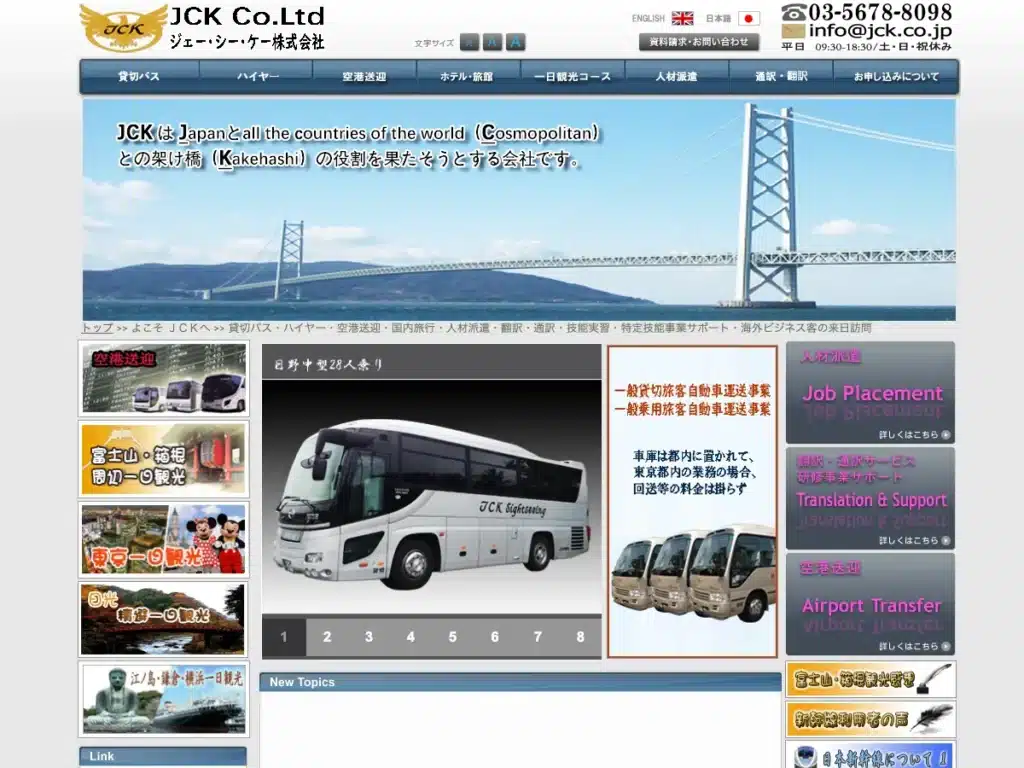The height and width of the screenshot is (768, 1024).
Task: Select the medium font size A button
Action: coord(492,42)
